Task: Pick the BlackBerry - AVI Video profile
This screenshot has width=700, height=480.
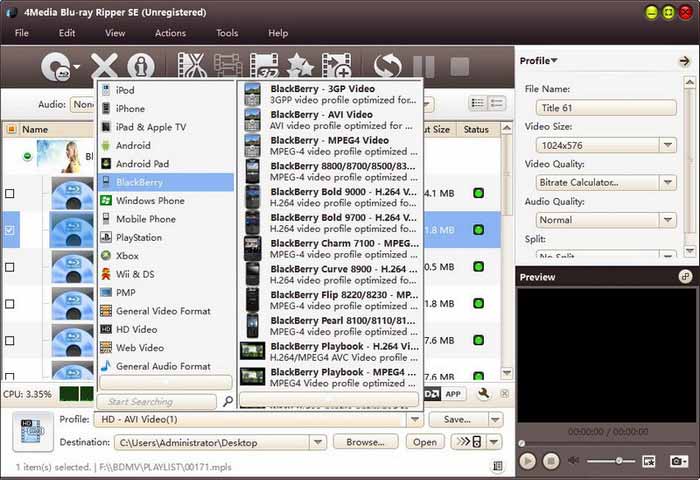Action: click(x=330, y=120)
